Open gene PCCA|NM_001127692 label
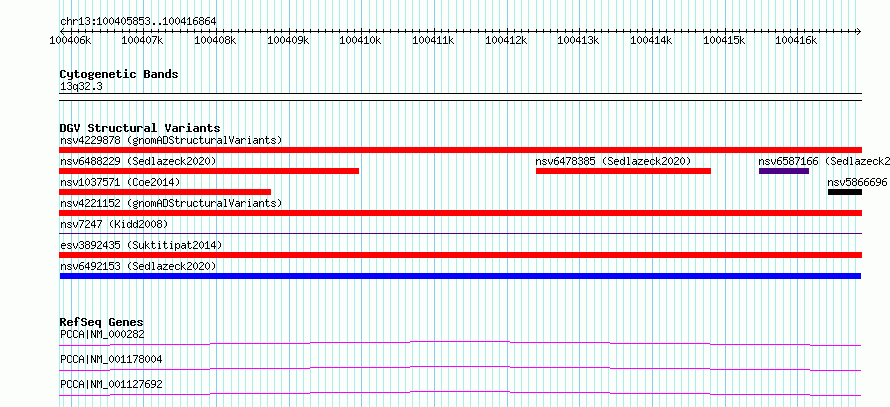This screenshot has width=890, height=407. pos(111,384)
